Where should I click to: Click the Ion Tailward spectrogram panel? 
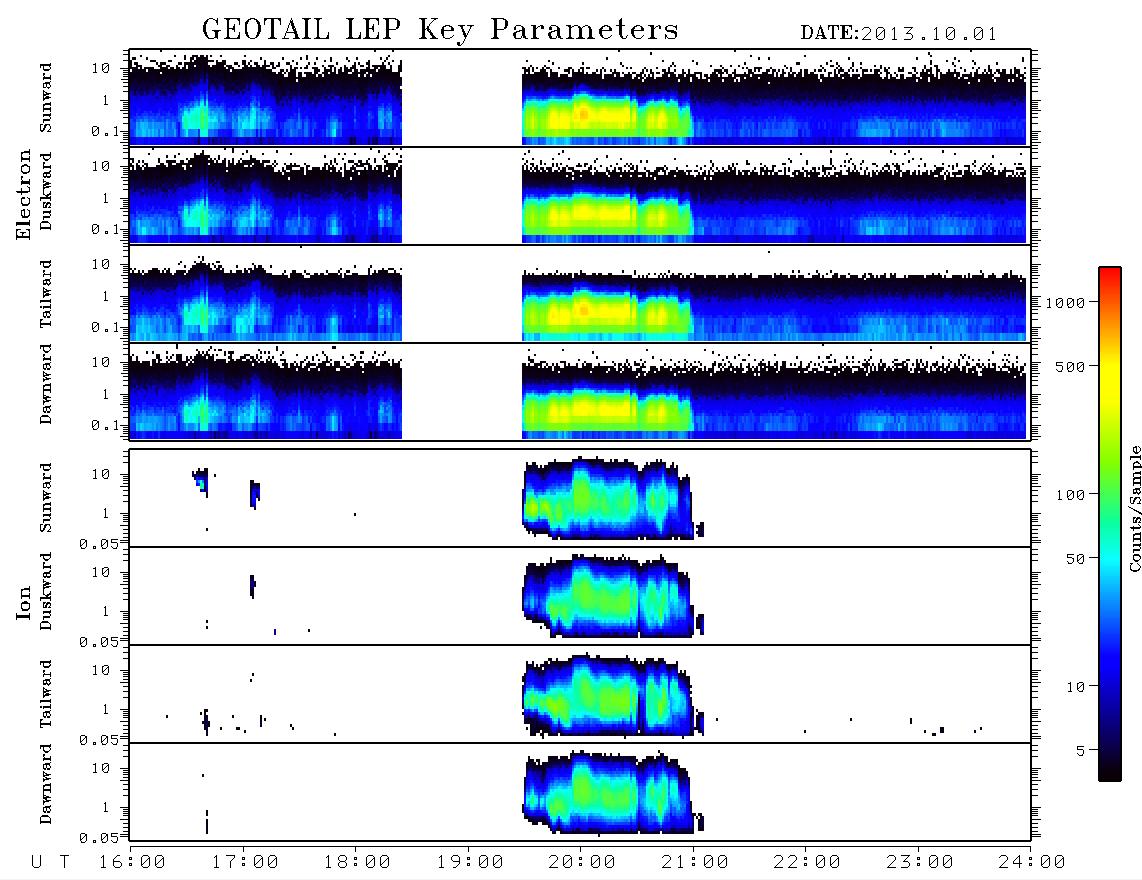(x=580, y=694)
